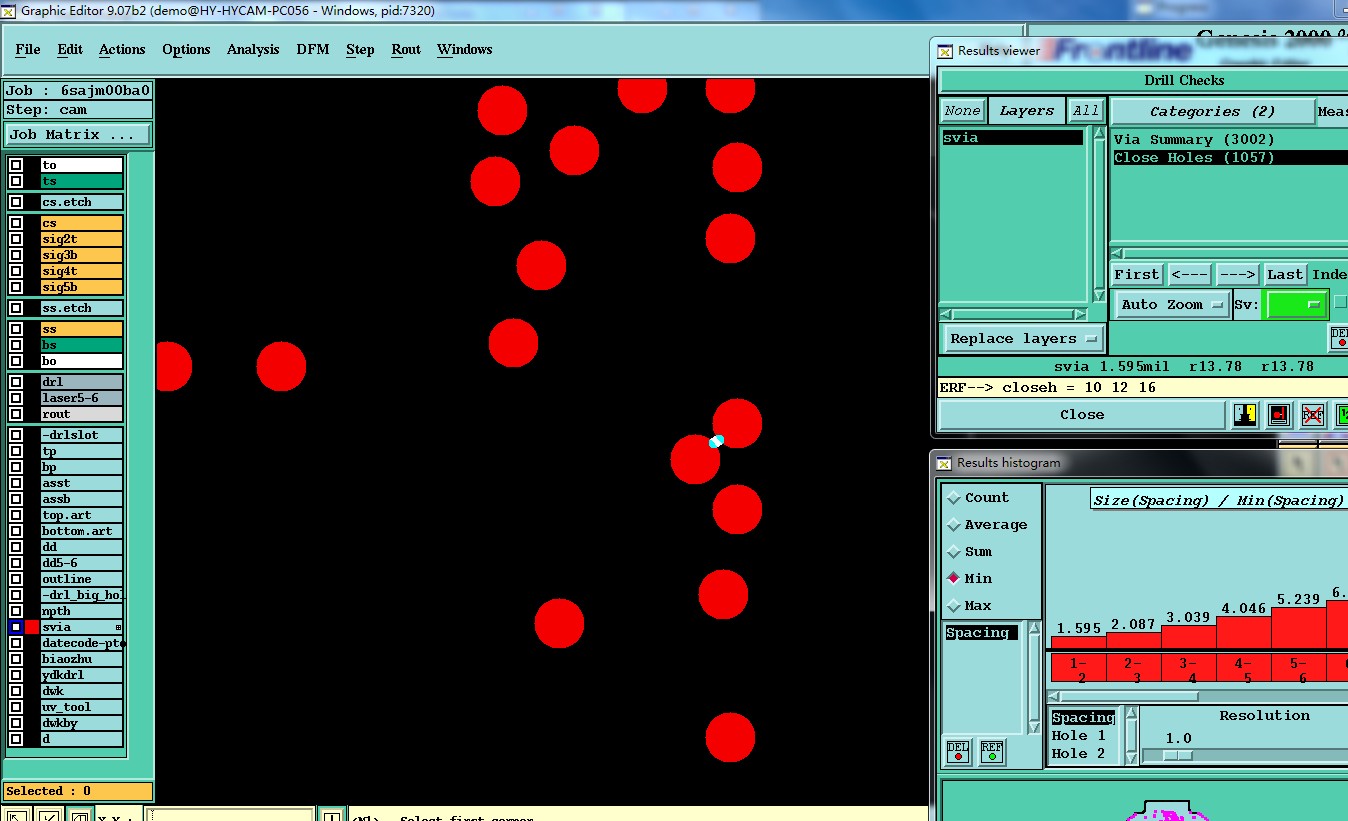Click the small marker icon on the svia row
1348x821 pixels.
point(118,627)
